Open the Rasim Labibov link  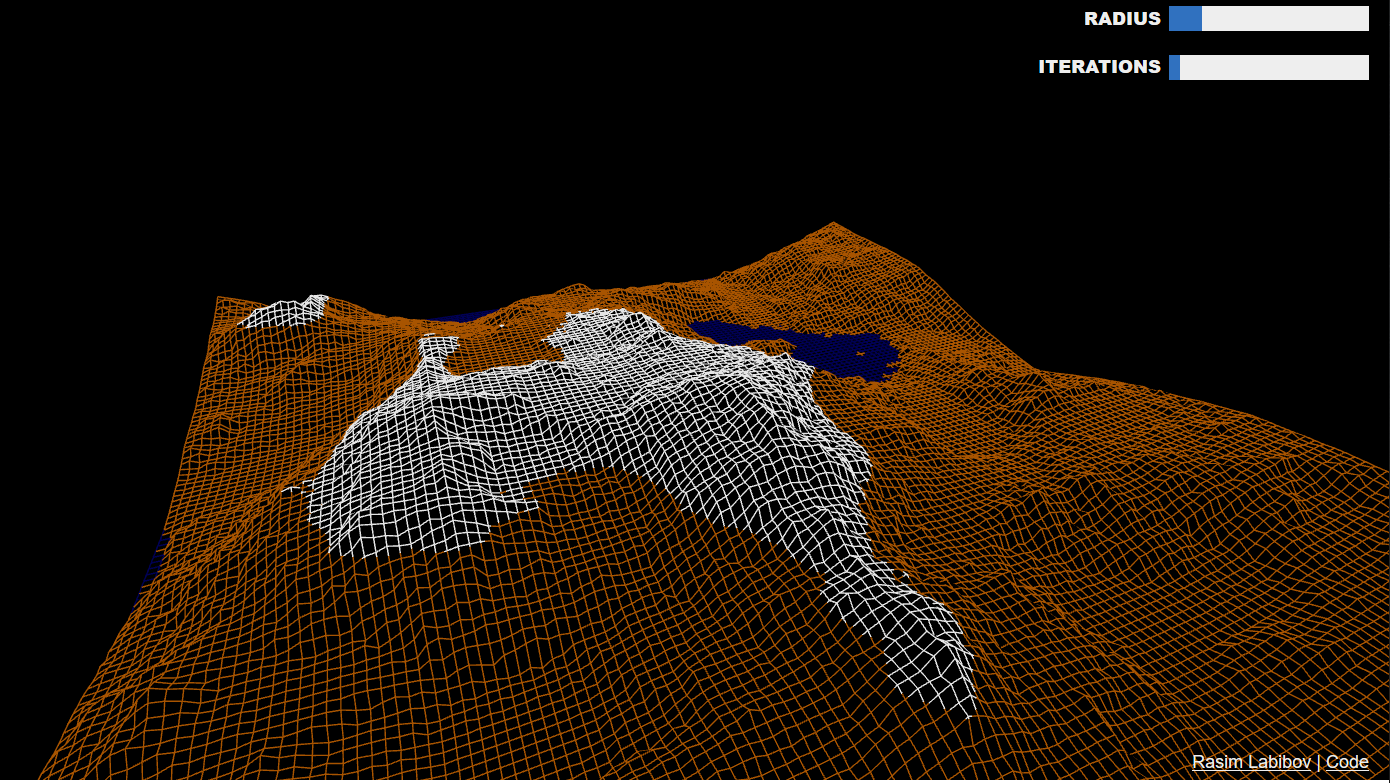1251,762
